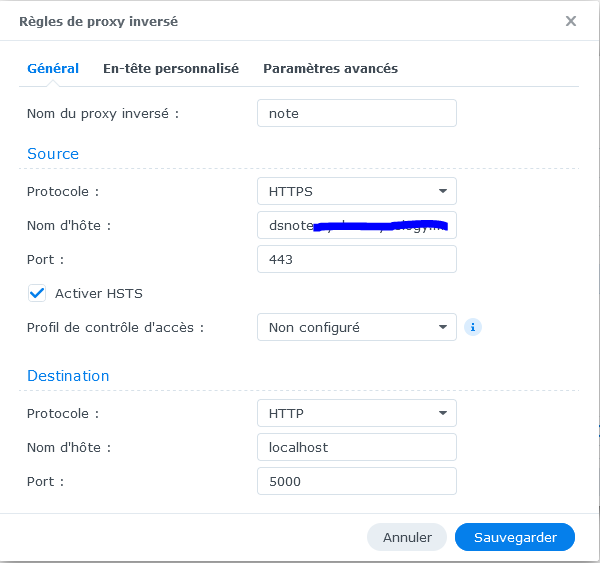Focus the Destination Port field showing 5000

(356, 481)
